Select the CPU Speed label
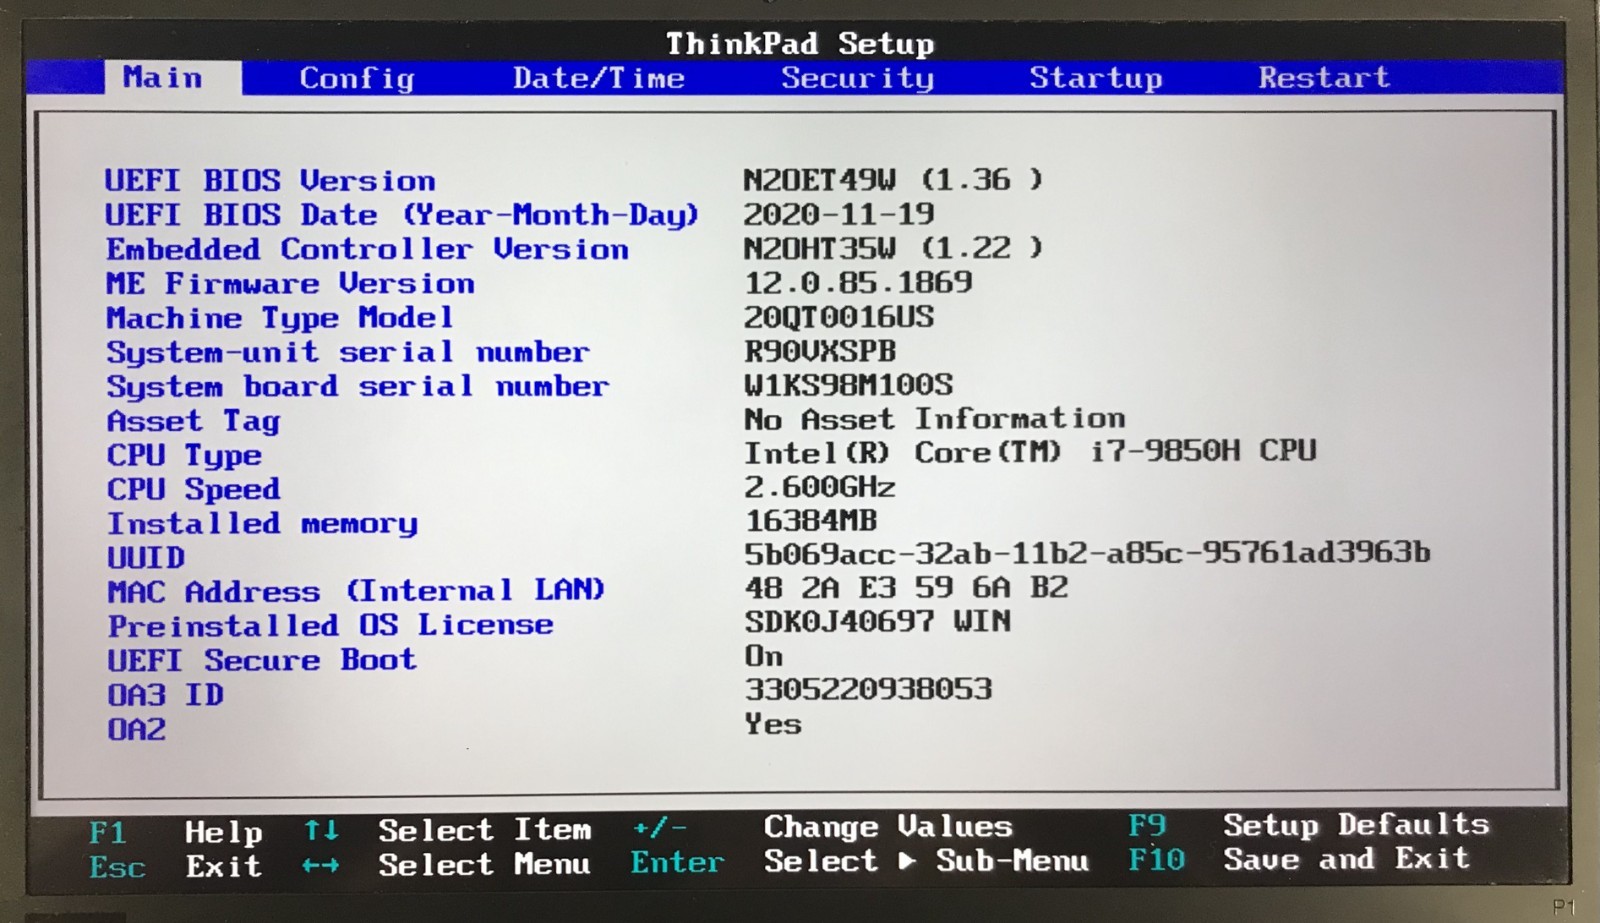This screenshot has height=923, width=1600. click(193, 490)
